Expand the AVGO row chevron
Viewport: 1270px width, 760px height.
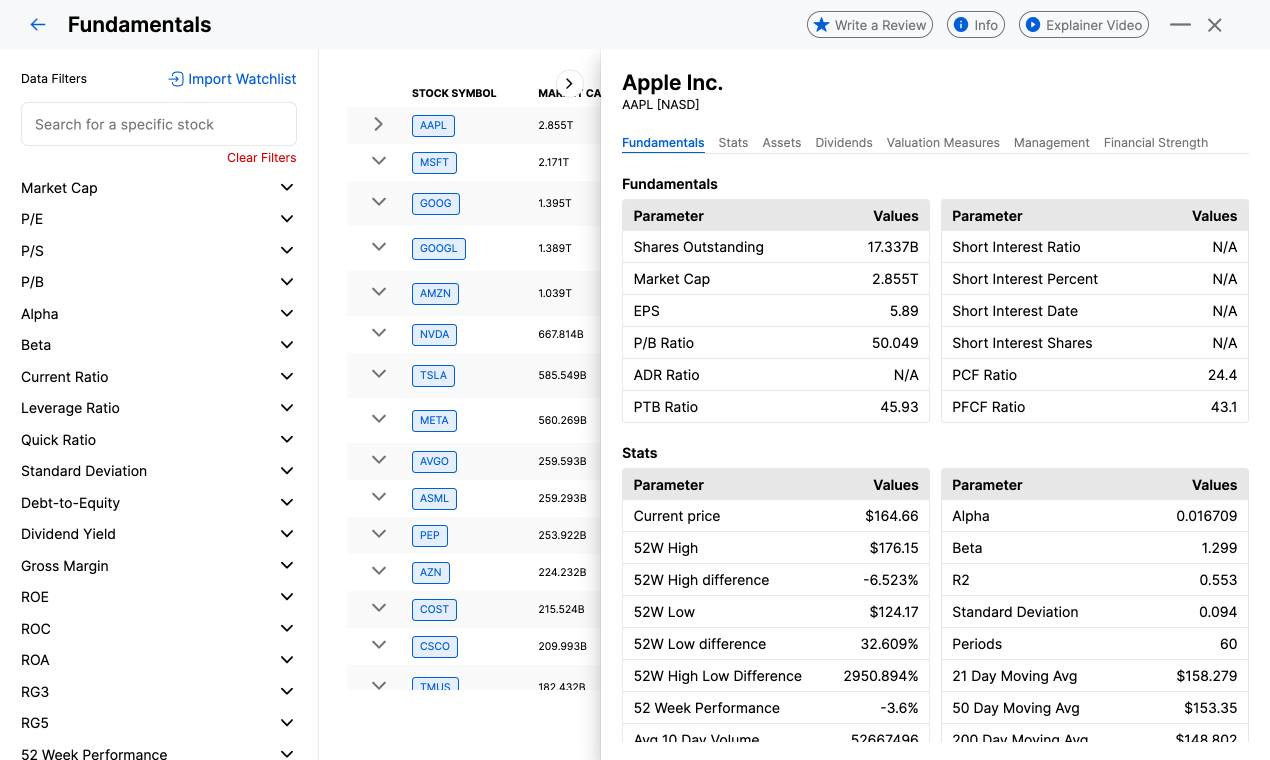378,460
